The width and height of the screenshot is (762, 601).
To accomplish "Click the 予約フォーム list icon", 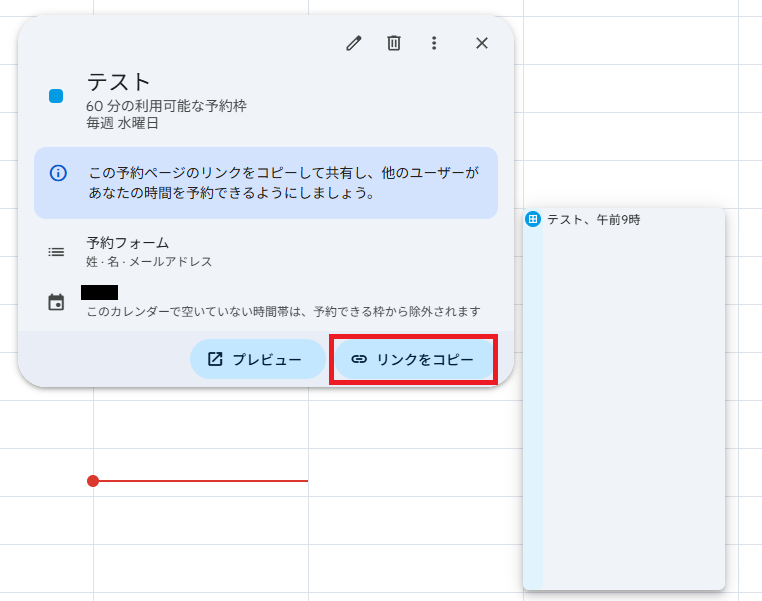I will click(x=56, y=252).
